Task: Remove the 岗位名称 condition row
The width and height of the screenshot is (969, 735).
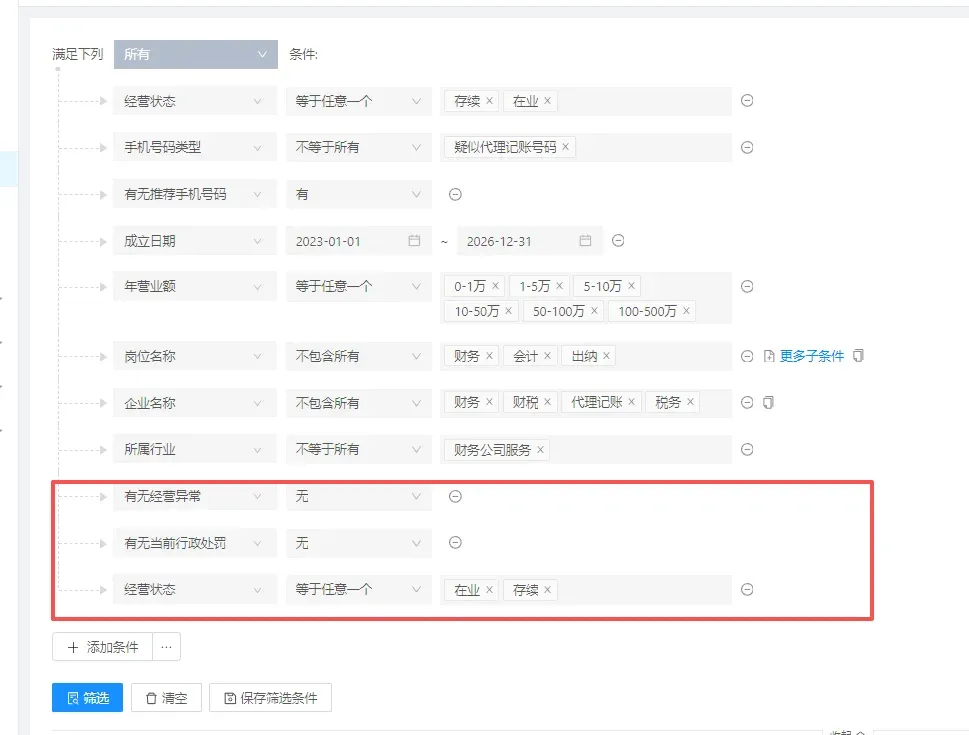Action: 747,356
